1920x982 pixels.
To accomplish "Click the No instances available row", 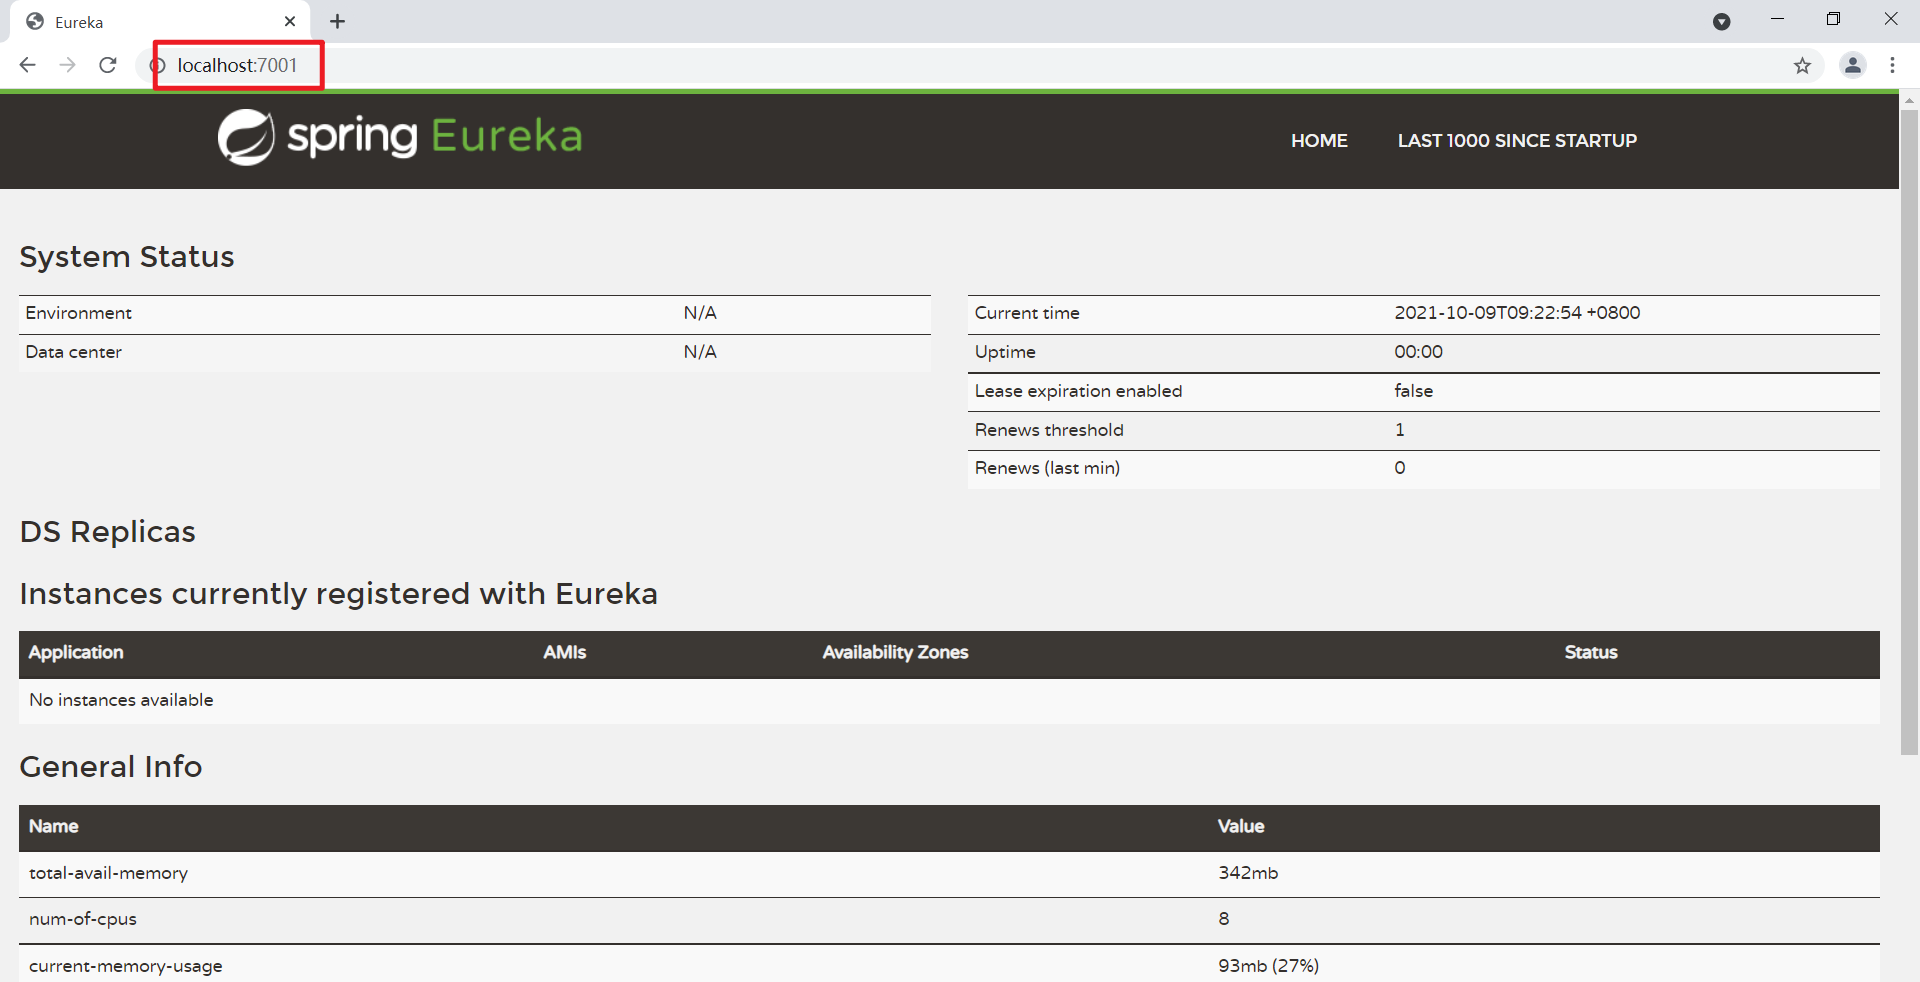I will click(x=949, y=700).
